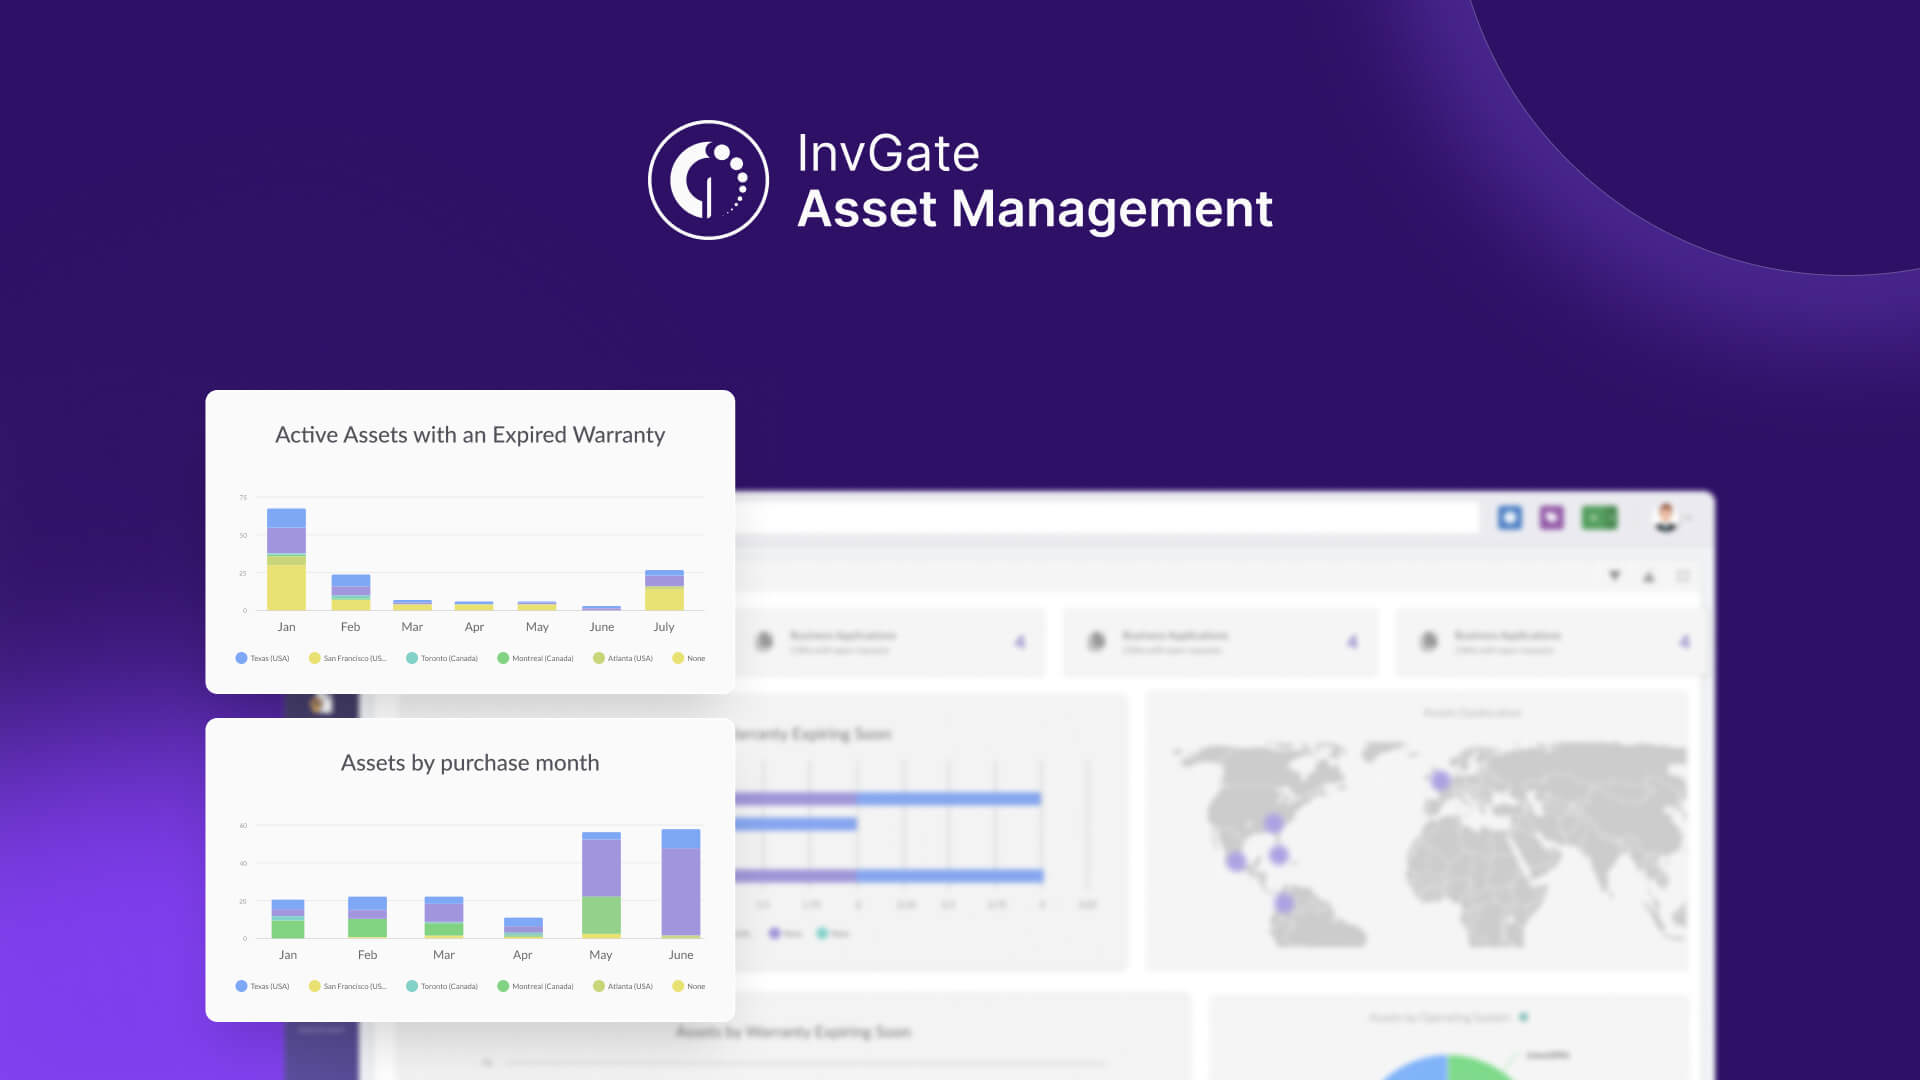Select the May bar in Expired Warranty chart
Image resolution: width=1920 pixels, height=1080 pixels.
coord(537,605)
